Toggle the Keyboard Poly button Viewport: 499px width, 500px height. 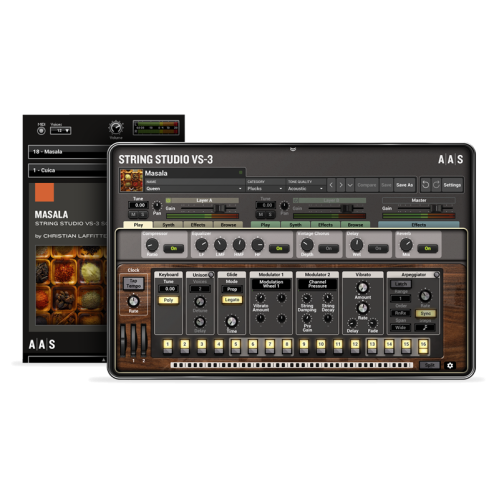coord(168,300)
